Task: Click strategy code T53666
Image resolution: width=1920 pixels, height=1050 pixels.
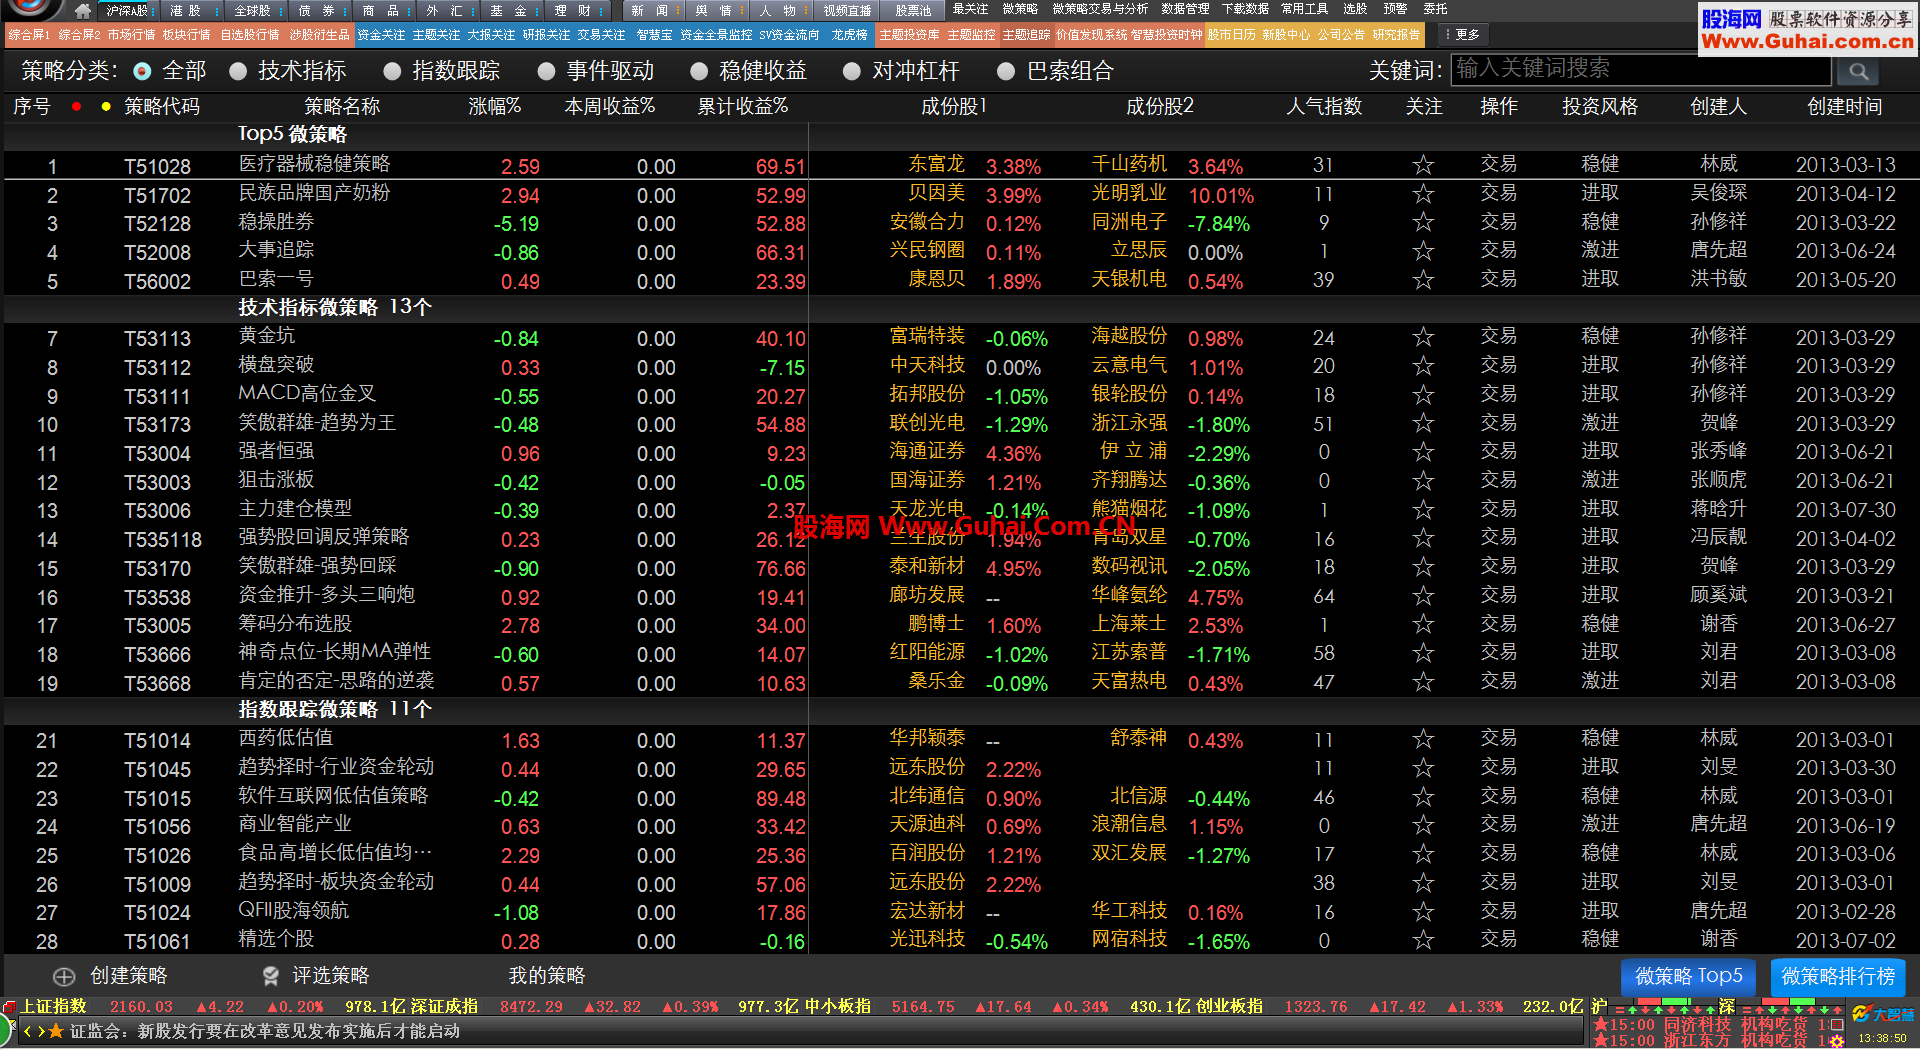Action: (x=157, y=655)
